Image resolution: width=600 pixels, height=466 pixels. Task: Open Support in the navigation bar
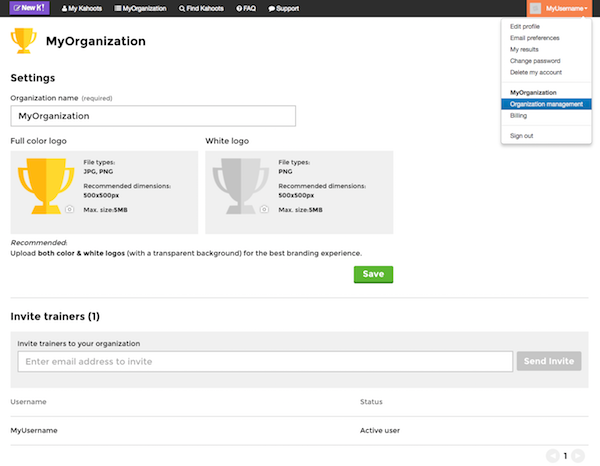click(x=284, y=8)
